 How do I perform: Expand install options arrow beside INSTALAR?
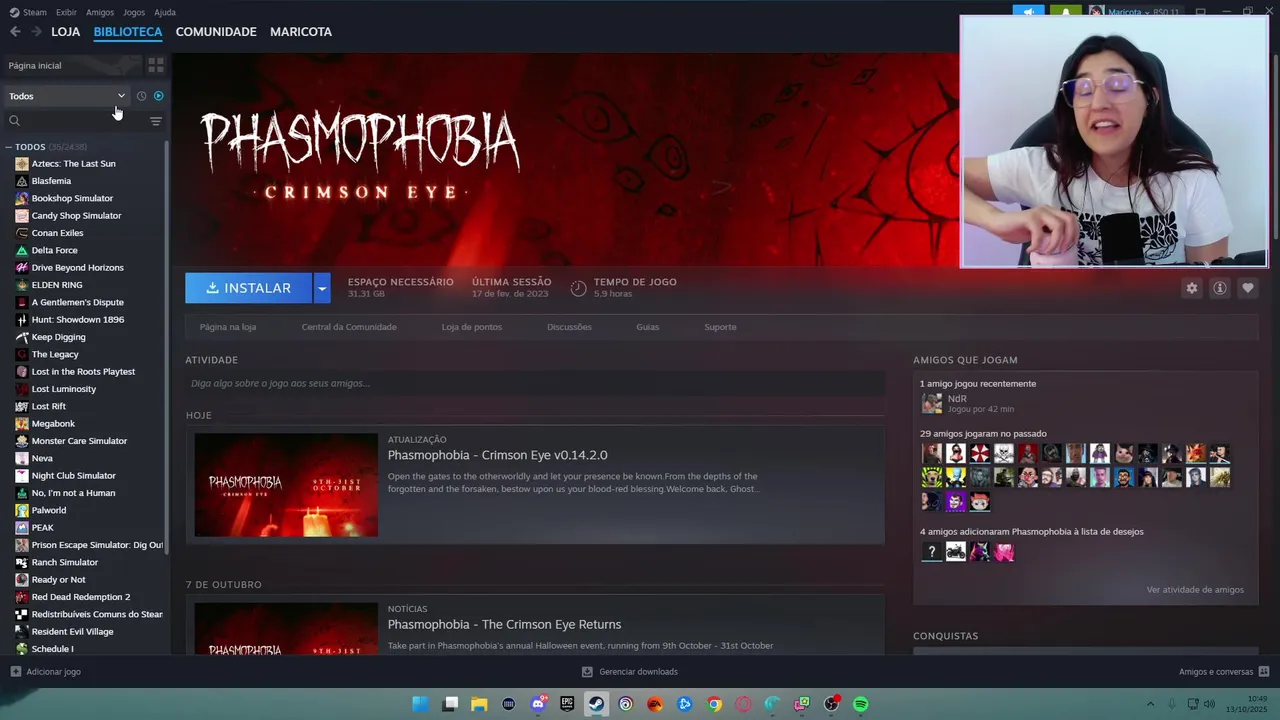(322, 288)
